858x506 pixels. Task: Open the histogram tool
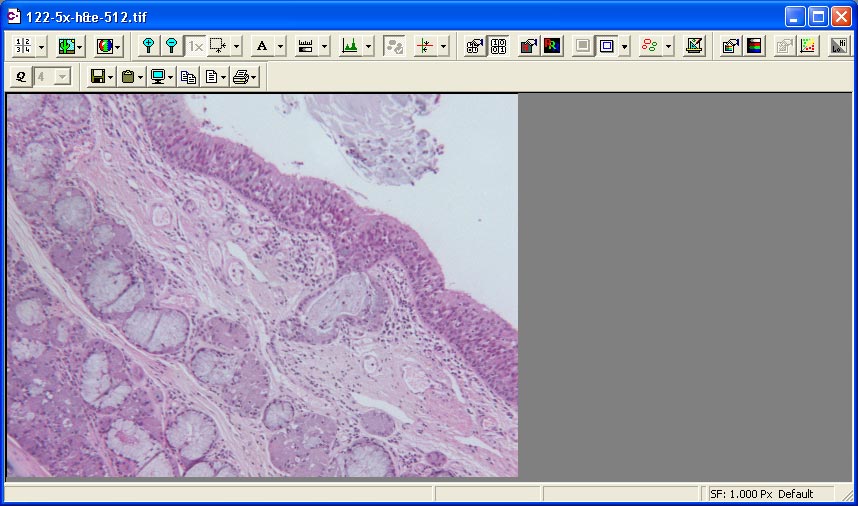click(x=349, y=46)
